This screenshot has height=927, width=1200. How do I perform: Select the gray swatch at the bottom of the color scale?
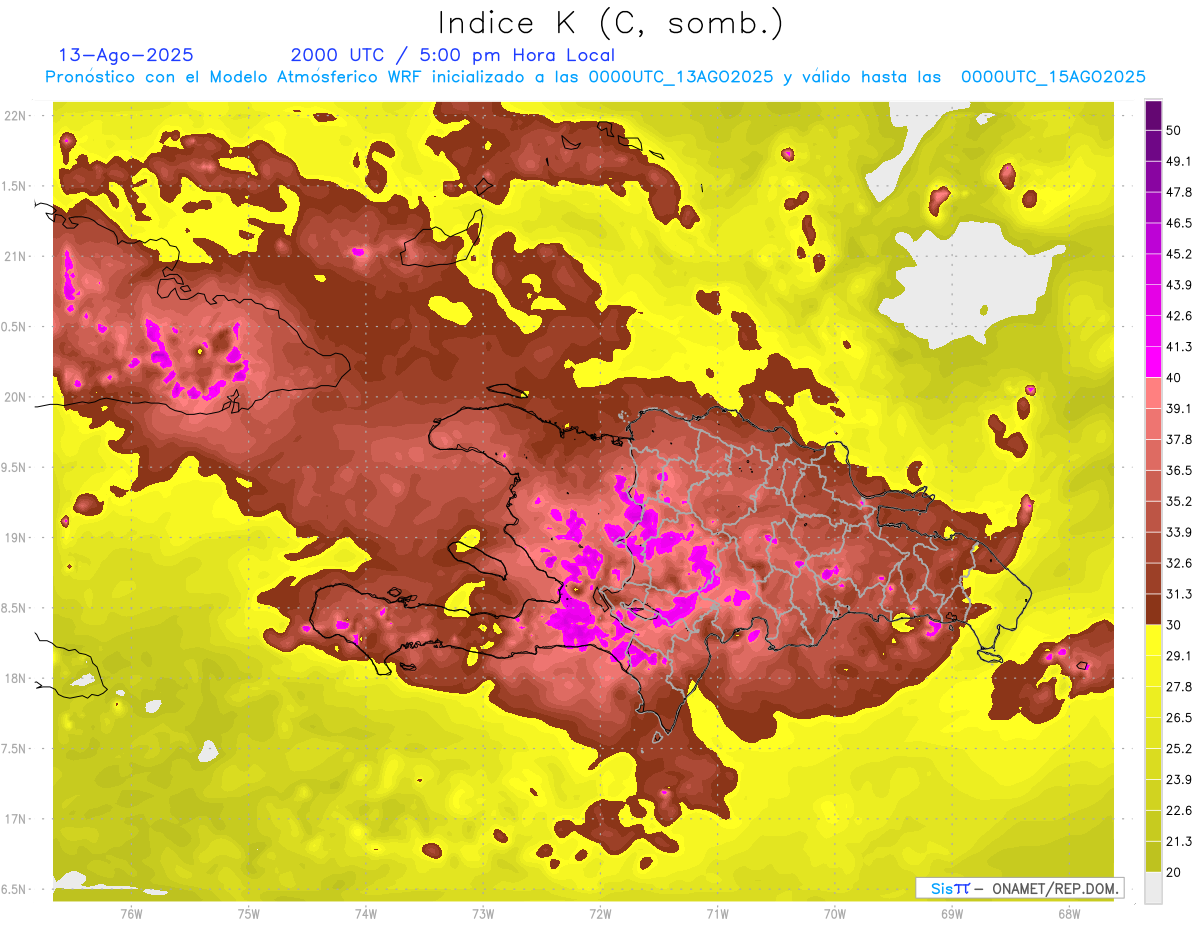[x=1153, y=888]
